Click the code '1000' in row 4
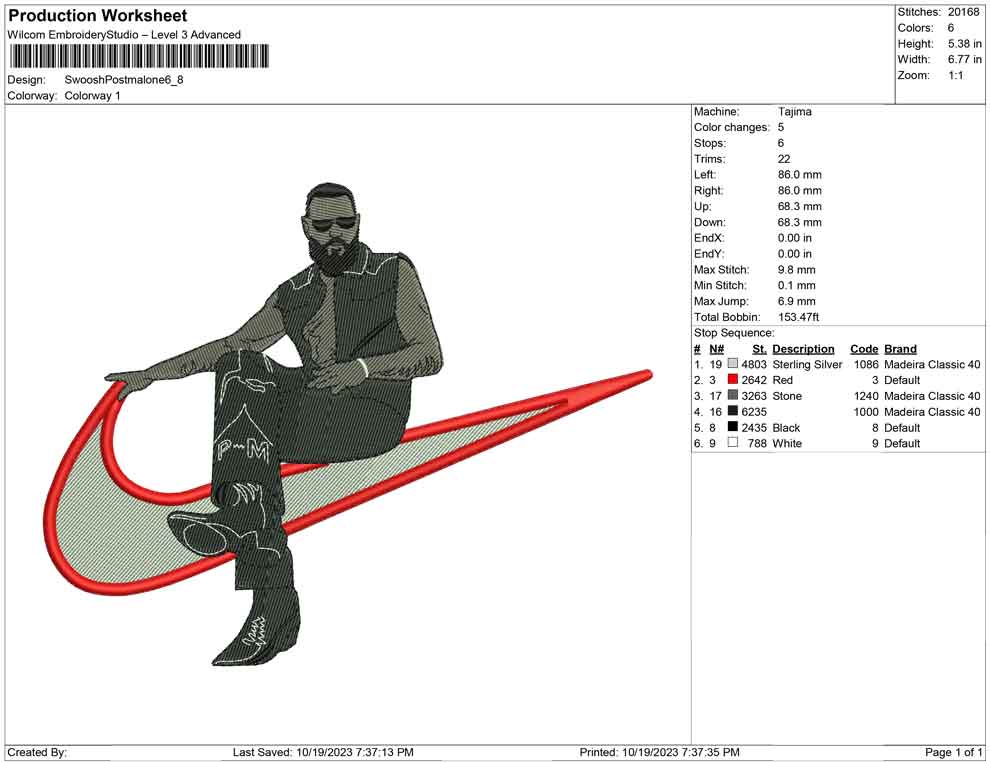The image size is (990, 762). [866, 412]
